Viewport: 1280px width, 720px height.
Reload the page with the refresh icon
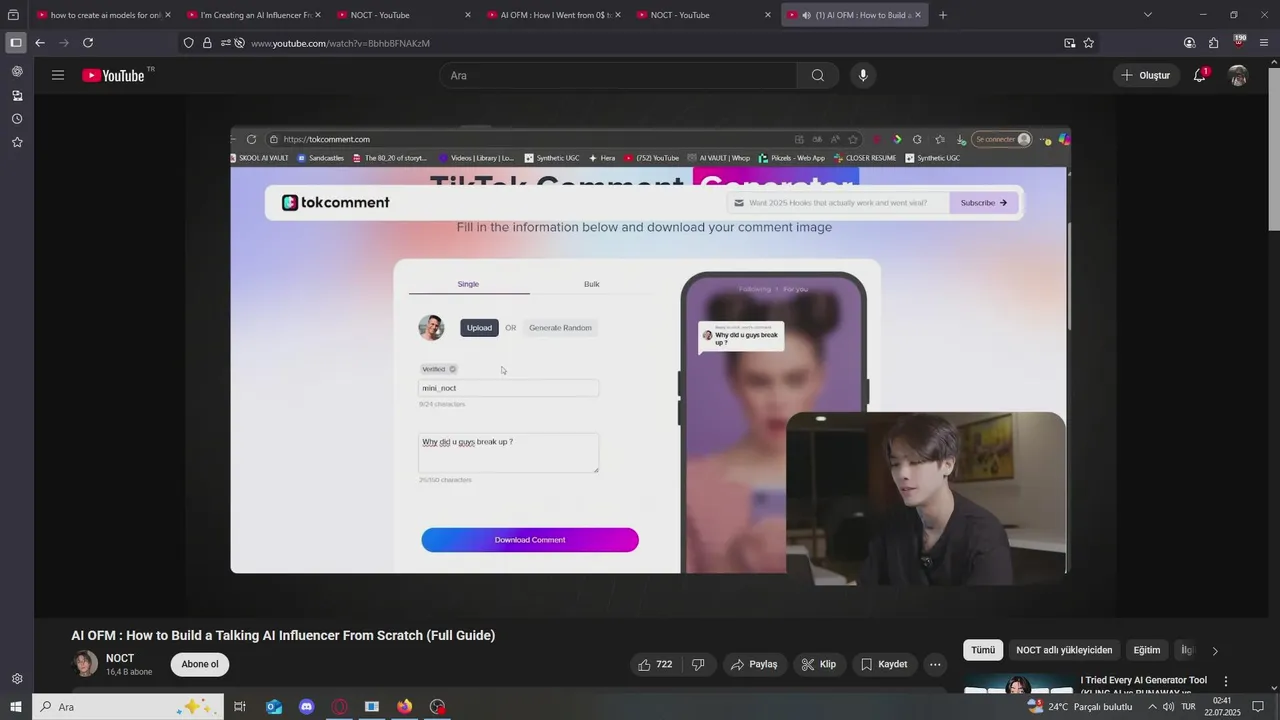pyautogui.click(x=88, y=43)
